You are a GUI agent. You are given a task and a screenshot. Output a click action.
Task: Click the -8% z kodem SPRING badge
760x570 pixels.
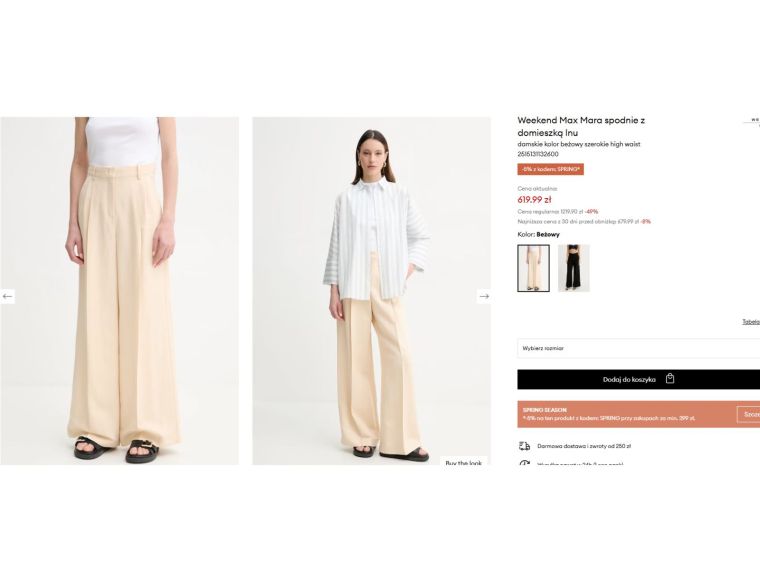click(551, 169)
